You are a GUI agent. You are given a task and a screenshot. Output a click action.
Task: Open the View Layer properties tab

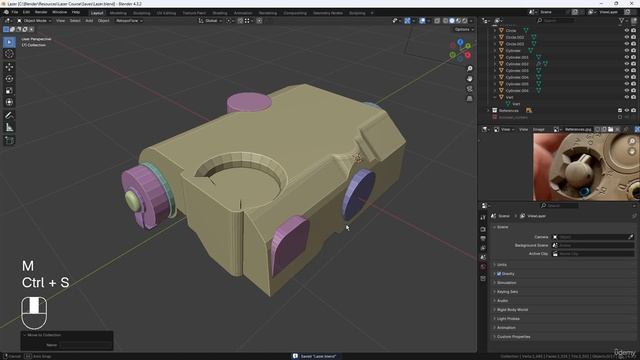(x=483, y=248)
